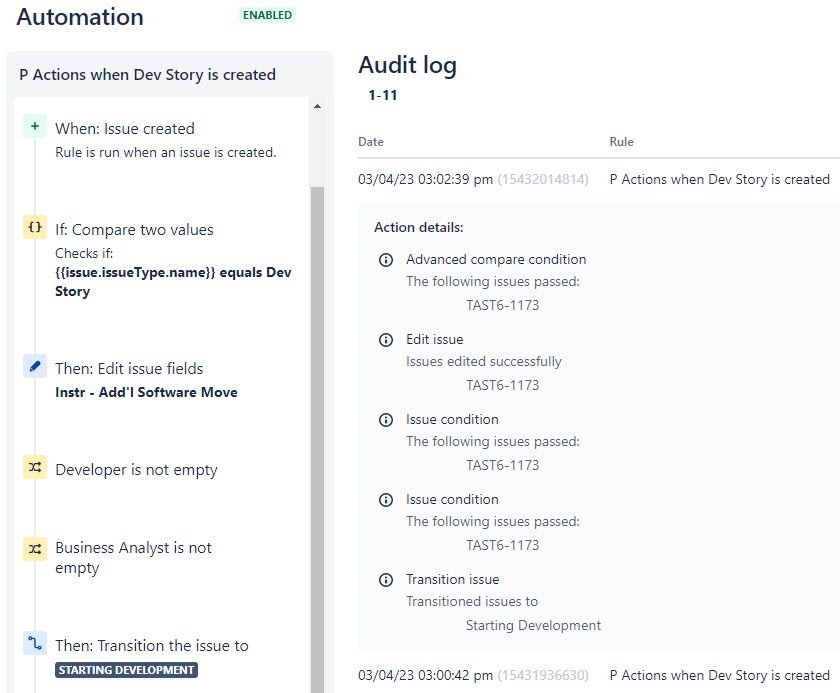Select the braces icon beside Compare two values

[35, 227]
